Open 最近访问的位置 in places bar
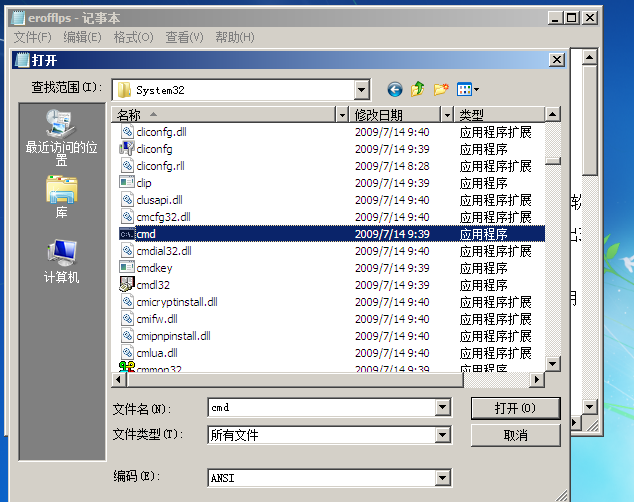634x502 pixels. point(61,137)
